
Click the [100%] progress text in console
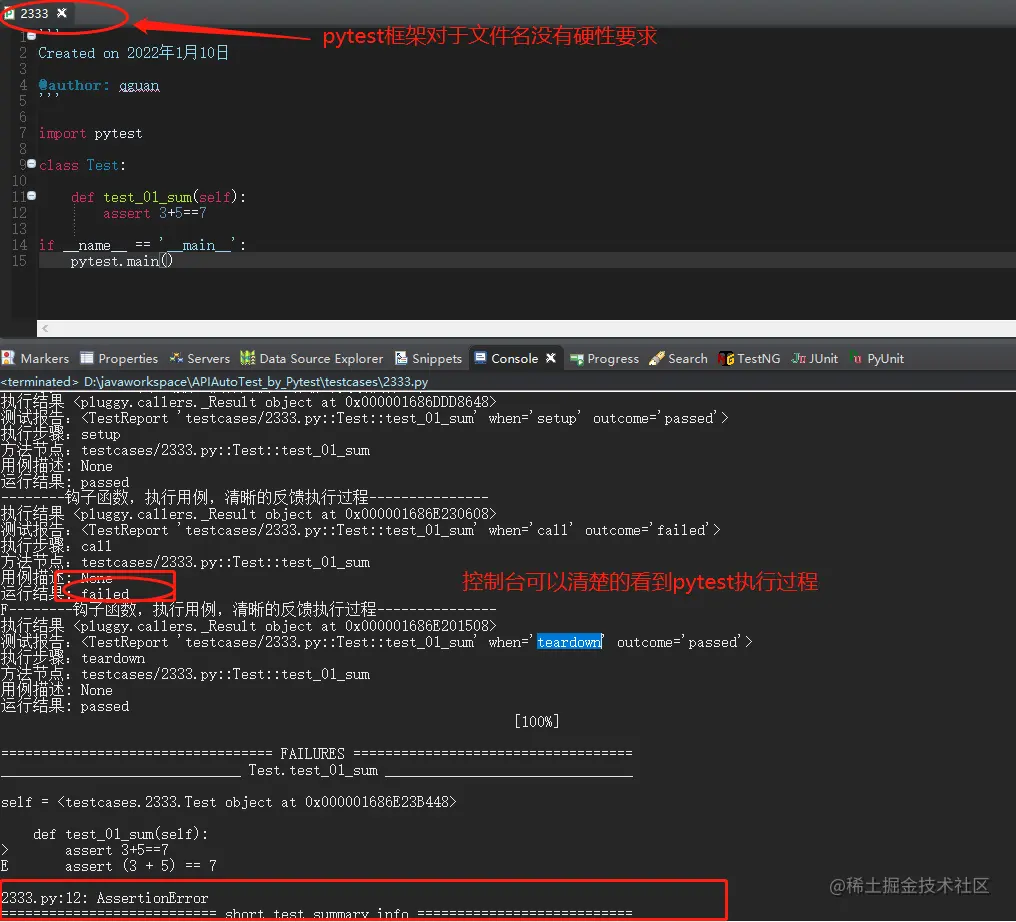coord(537,721)
